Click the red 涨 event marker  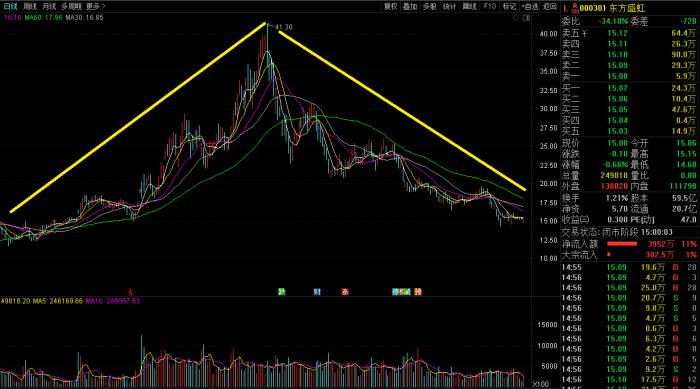click(x=345, y=292)
